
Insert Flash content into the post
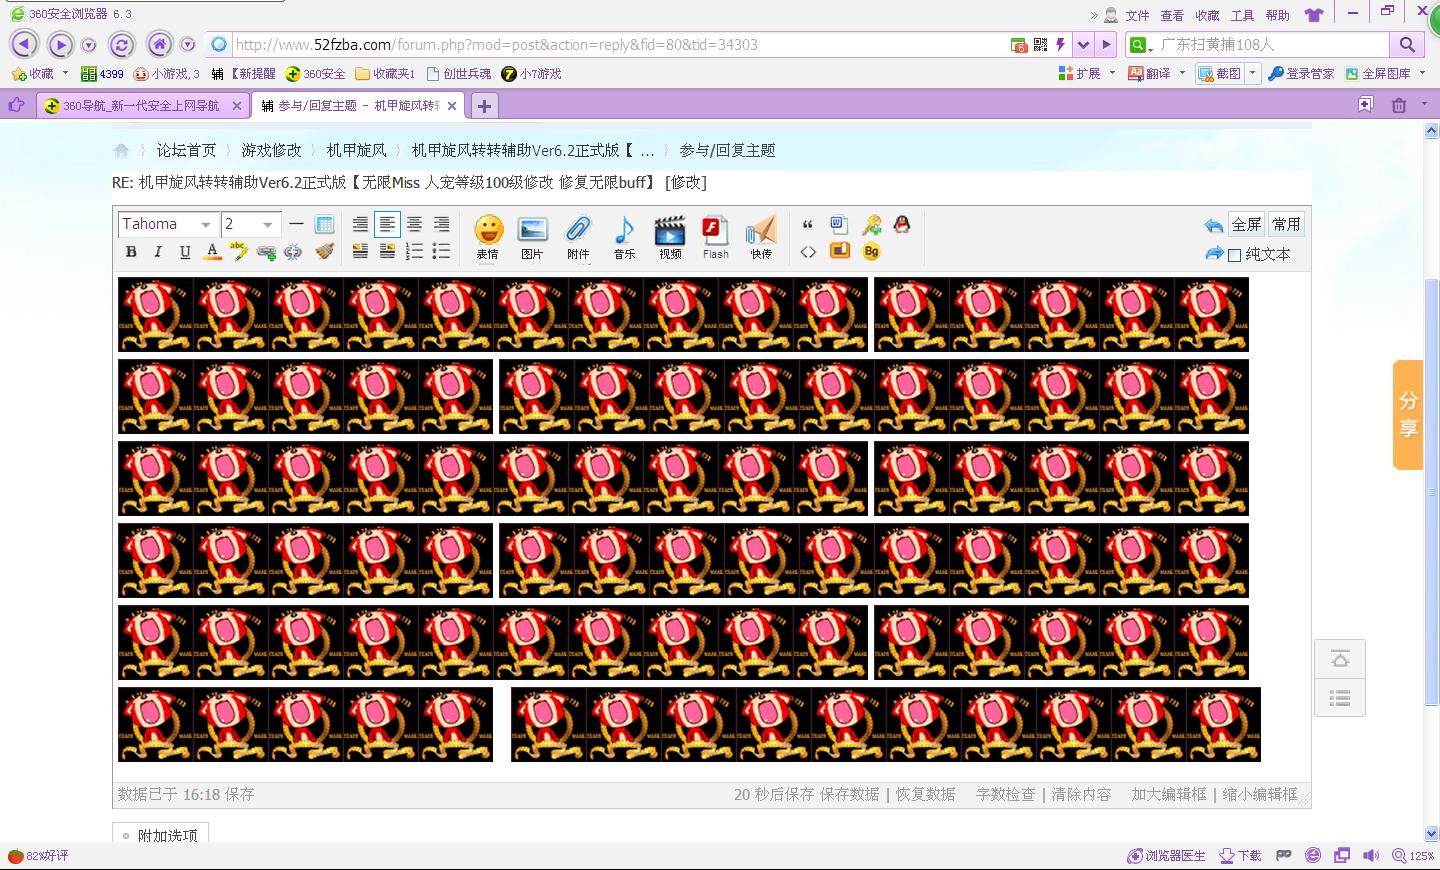click(x=716, y=237)
